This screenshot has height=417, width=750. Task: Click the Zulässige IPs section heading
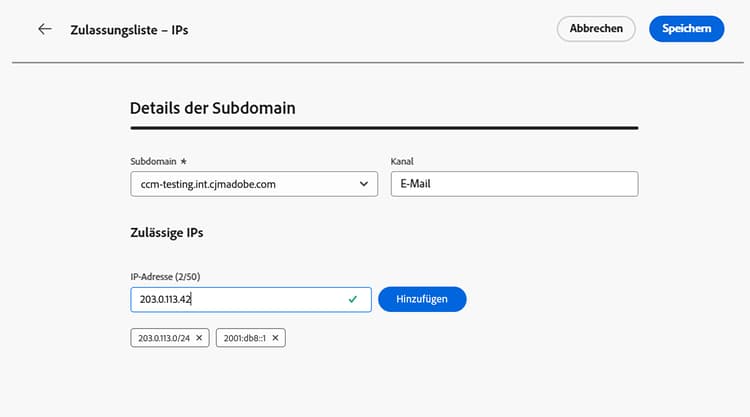click(x=167, y=233)
